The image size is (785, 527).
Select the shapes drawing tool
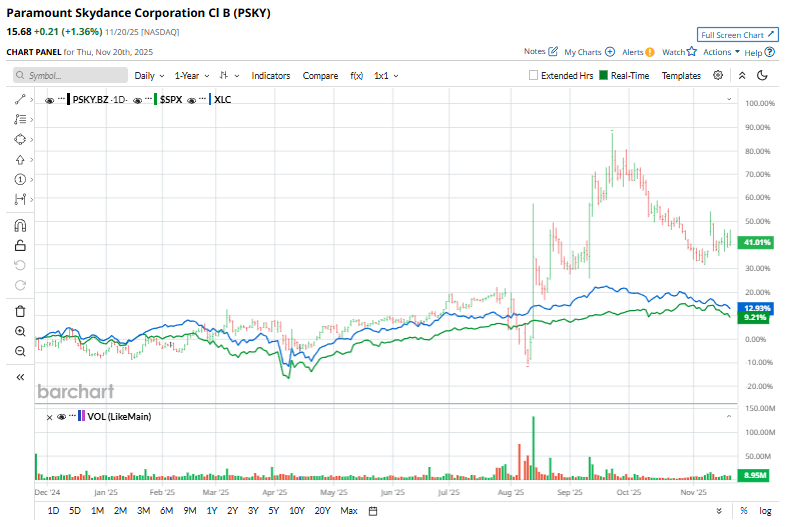pyautogui.click(x=20, y=140)
